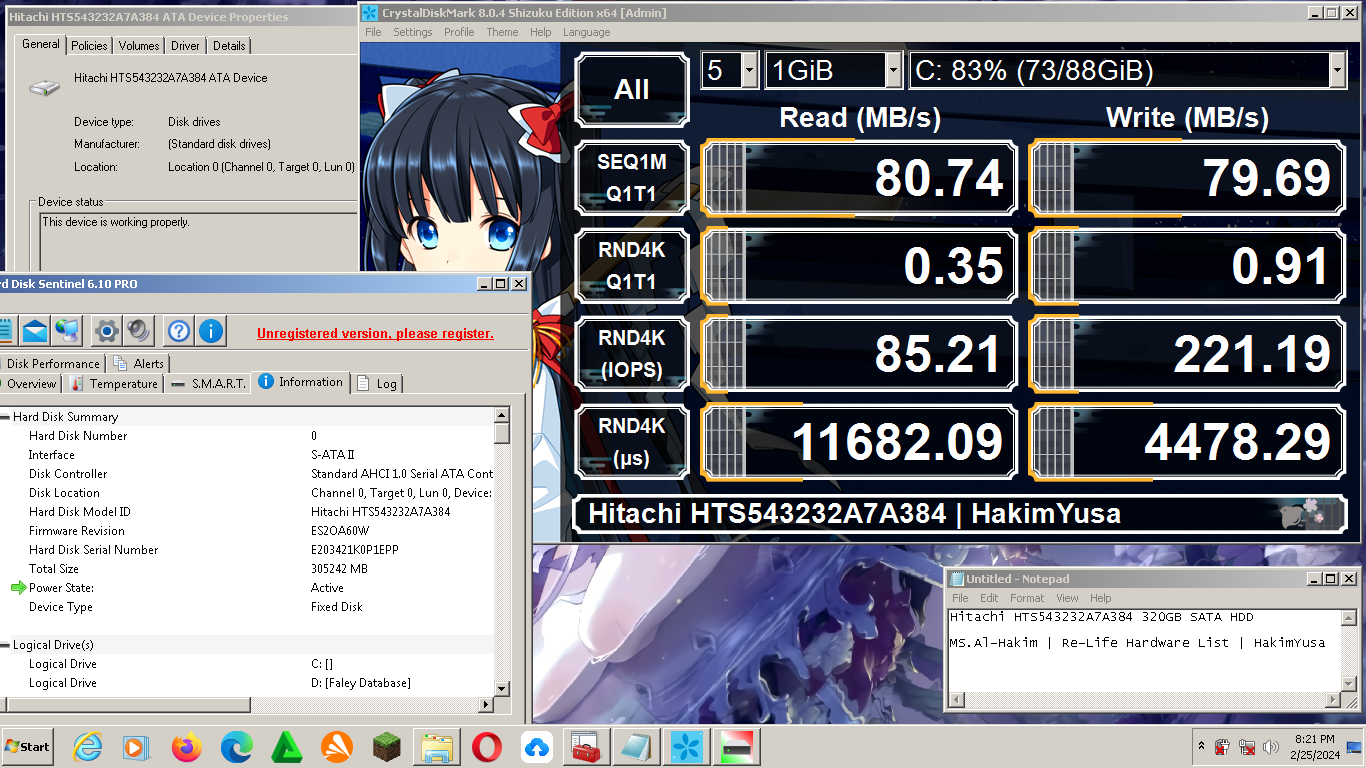The image size is (1366, 768).
Task: Collapse the Hard Disk Summary section
Action: 5,417
